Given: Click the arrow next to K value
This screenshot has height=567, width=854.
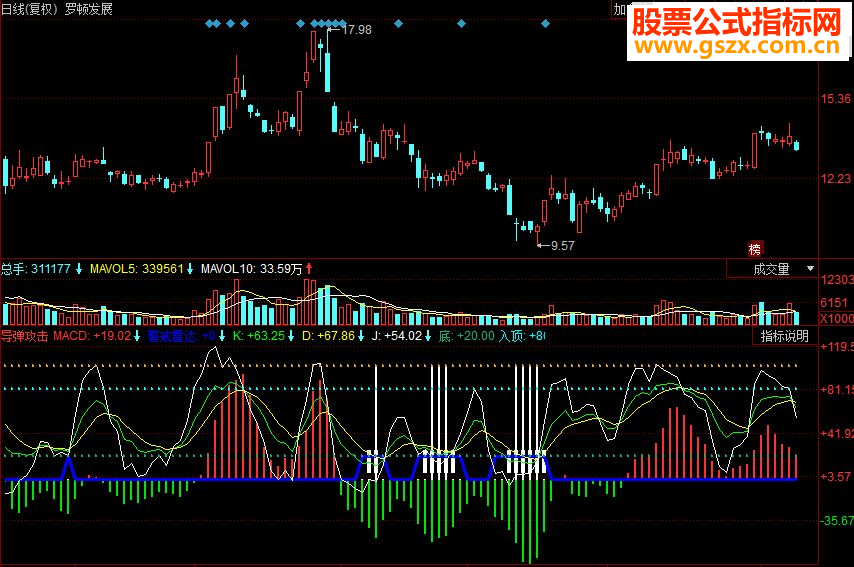Looking at the screenshot, I should [291, 336].
